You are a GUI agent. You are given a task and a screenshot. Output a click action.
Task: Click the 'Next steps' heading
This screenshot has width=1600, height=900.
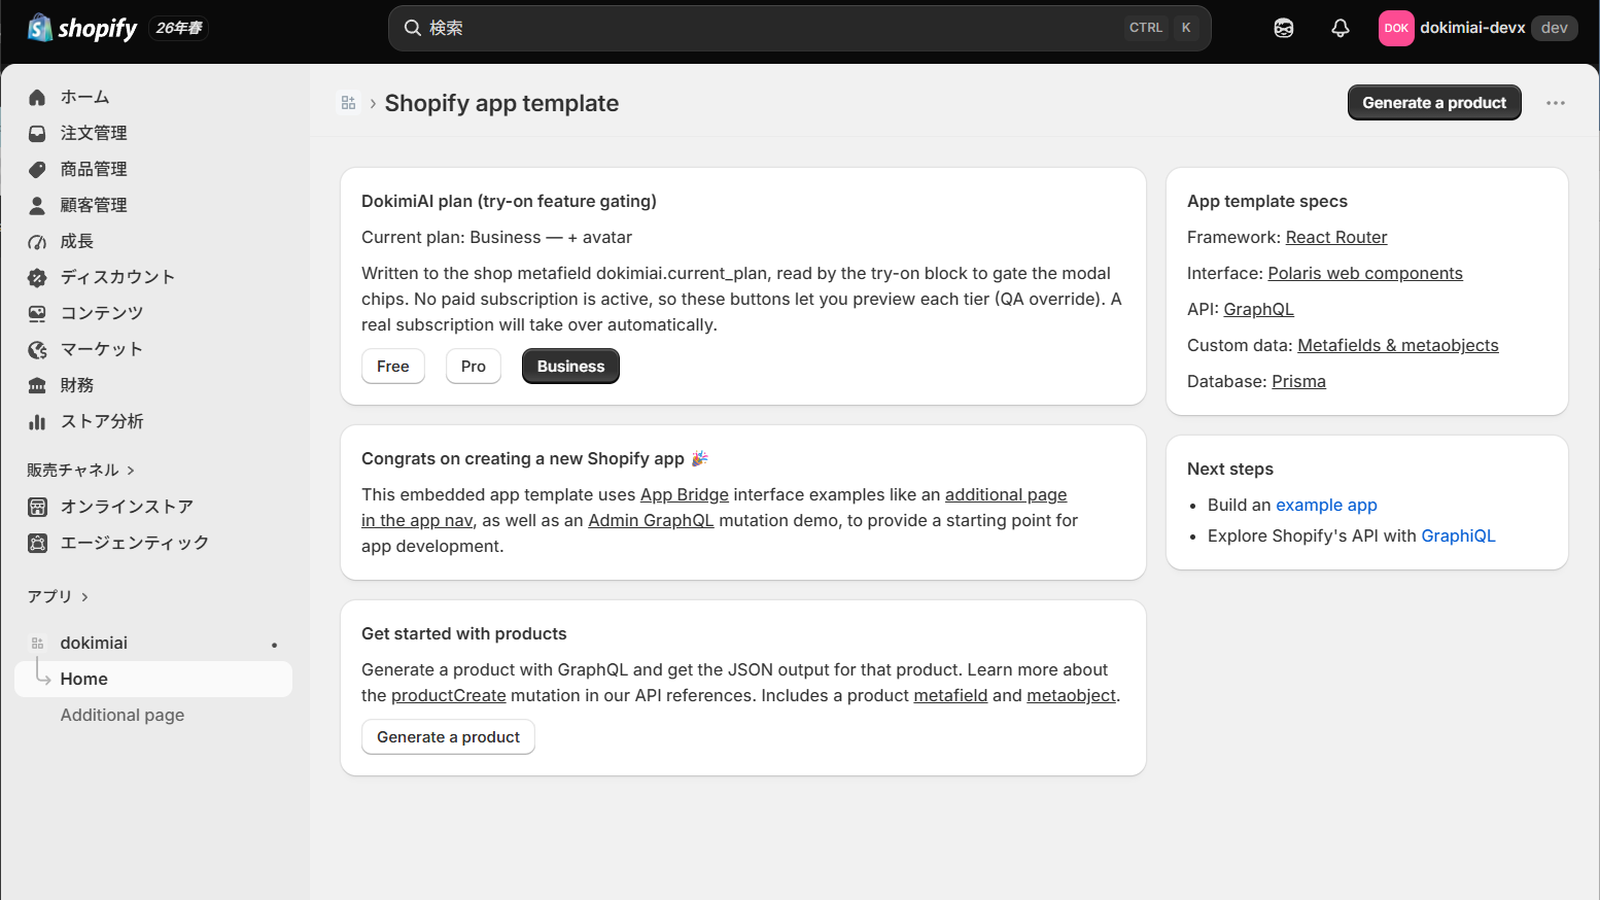(1230, 469)
